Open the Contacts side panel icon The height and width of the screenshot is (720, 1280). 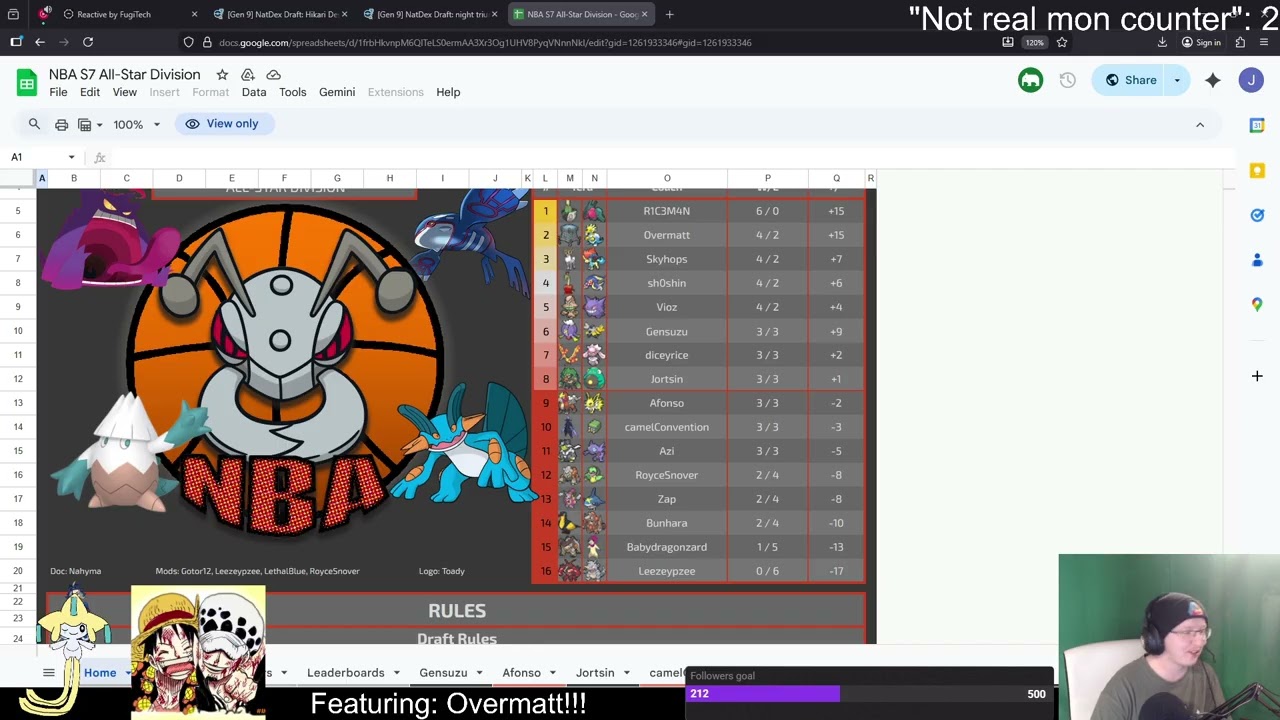coord(1257,260)
